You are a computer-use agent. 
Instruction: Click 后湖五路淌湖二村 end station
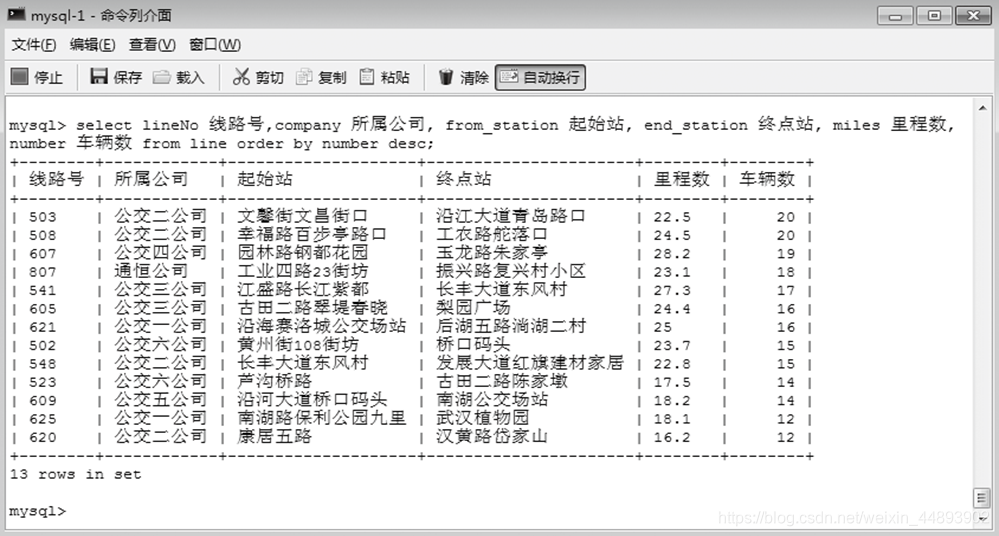pos(511,326)
